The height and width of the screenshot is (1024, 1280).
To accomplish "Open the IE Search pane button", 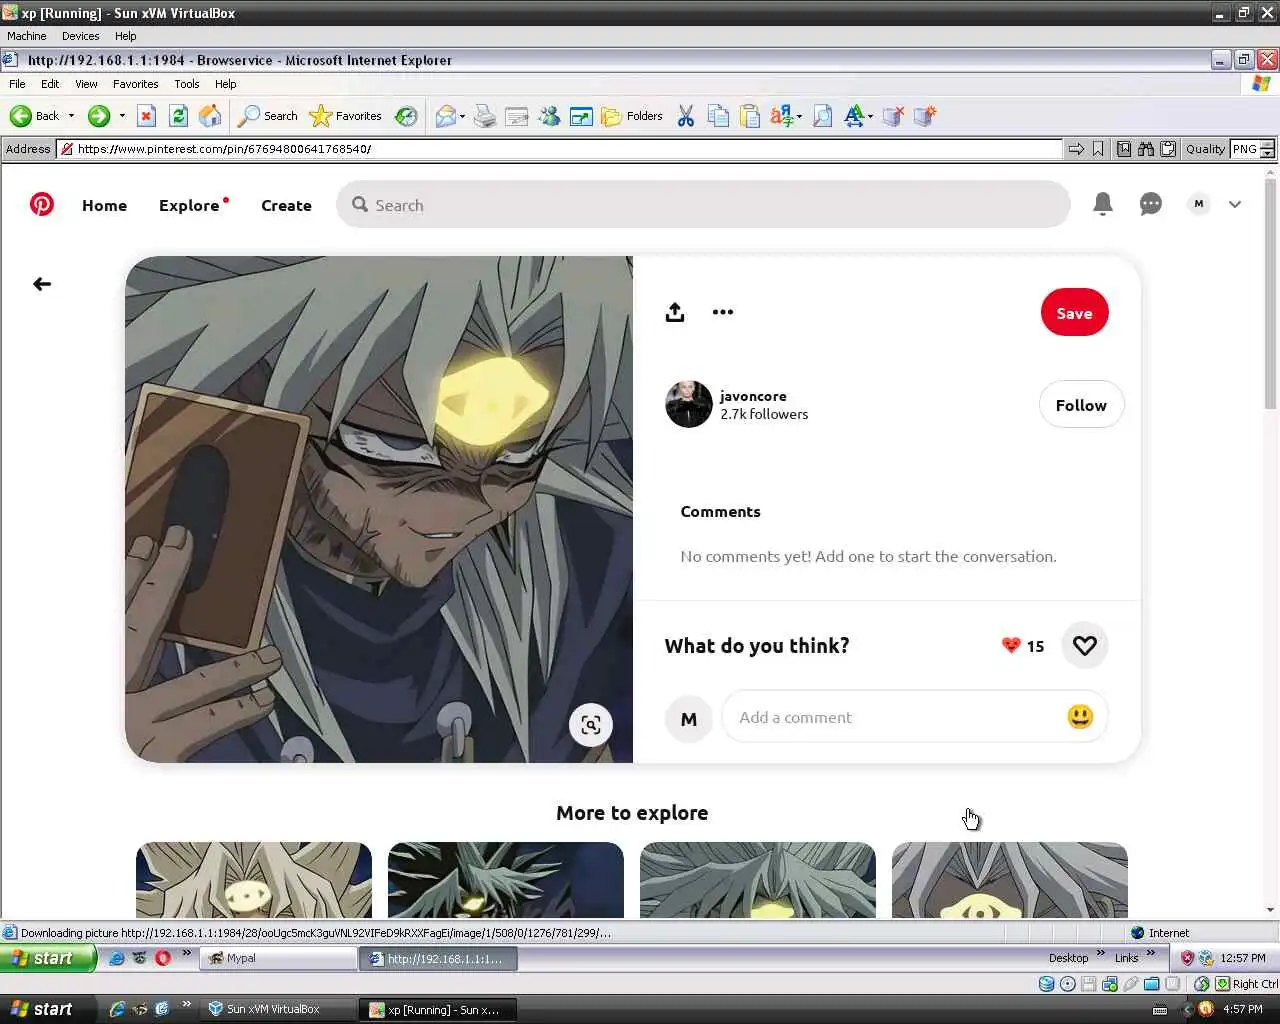I will pos(268,116).
